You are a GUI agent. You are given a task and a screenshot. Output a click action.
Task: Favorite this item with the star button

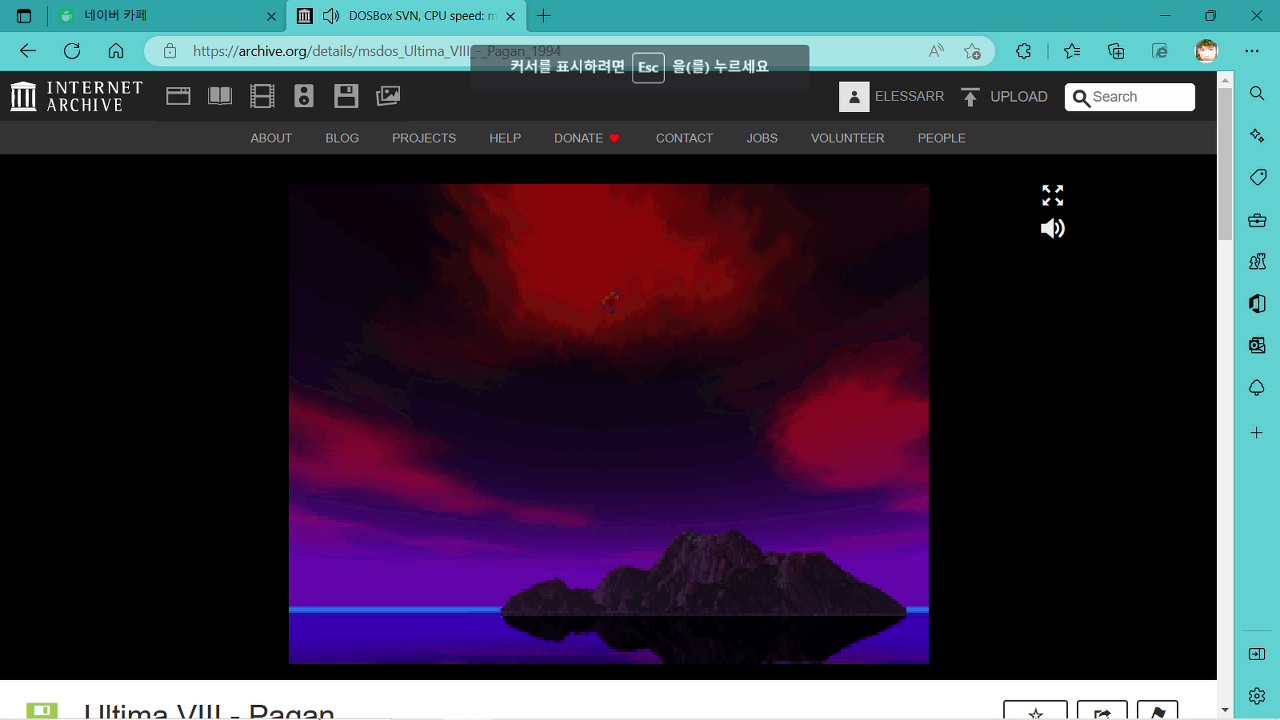(1035, 711)
